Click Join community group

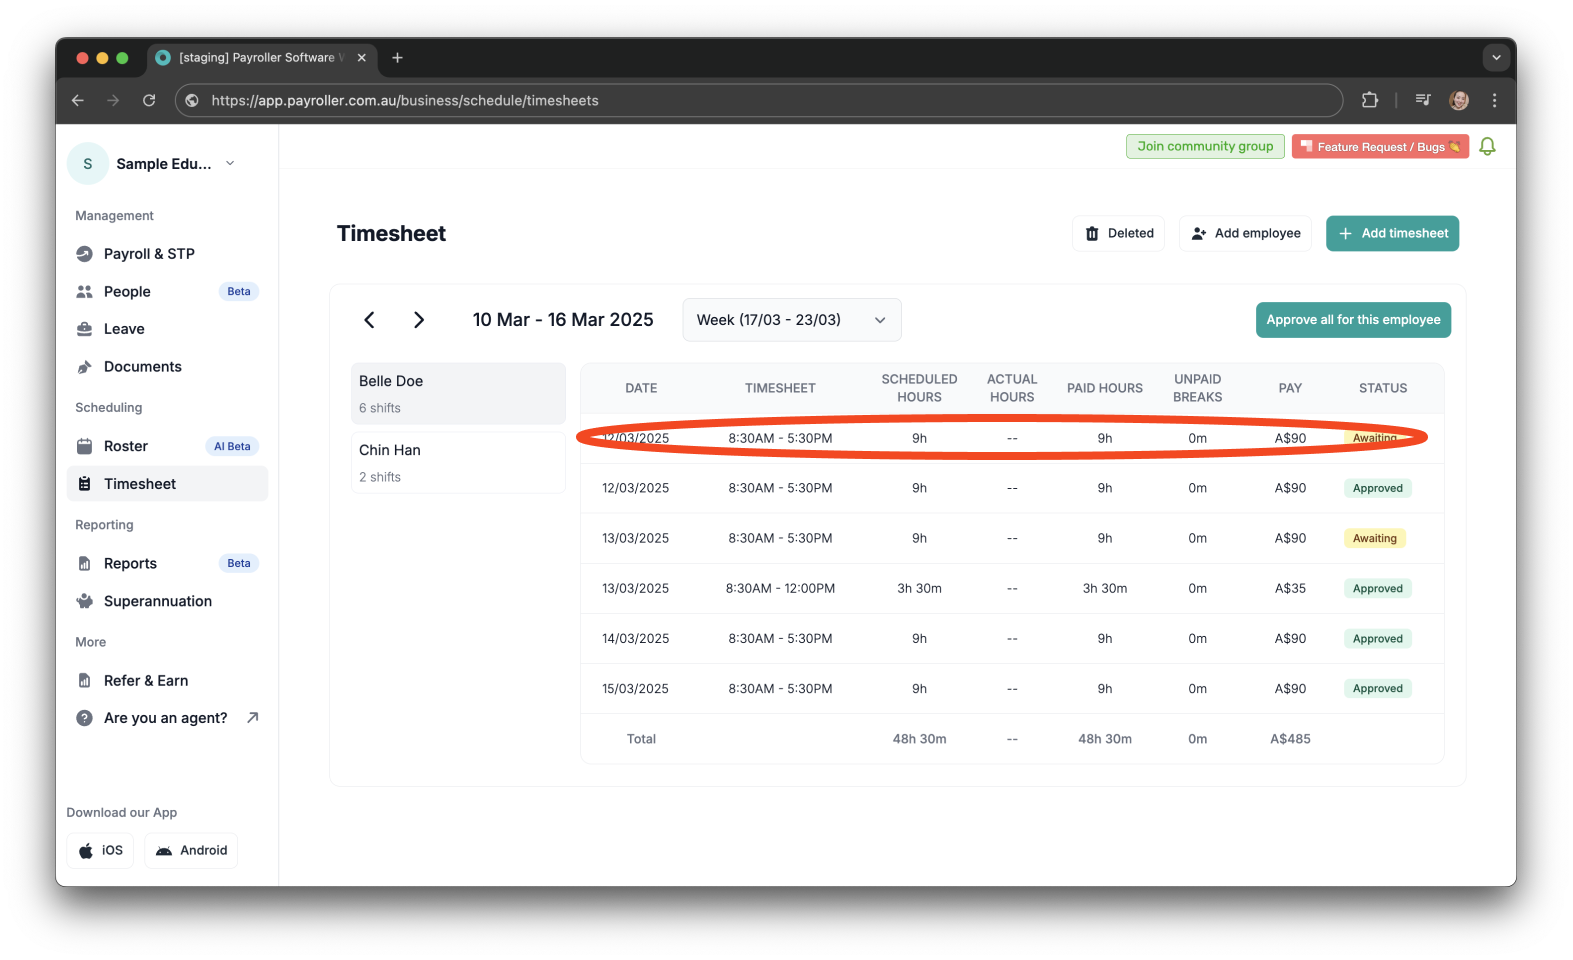1205,146
